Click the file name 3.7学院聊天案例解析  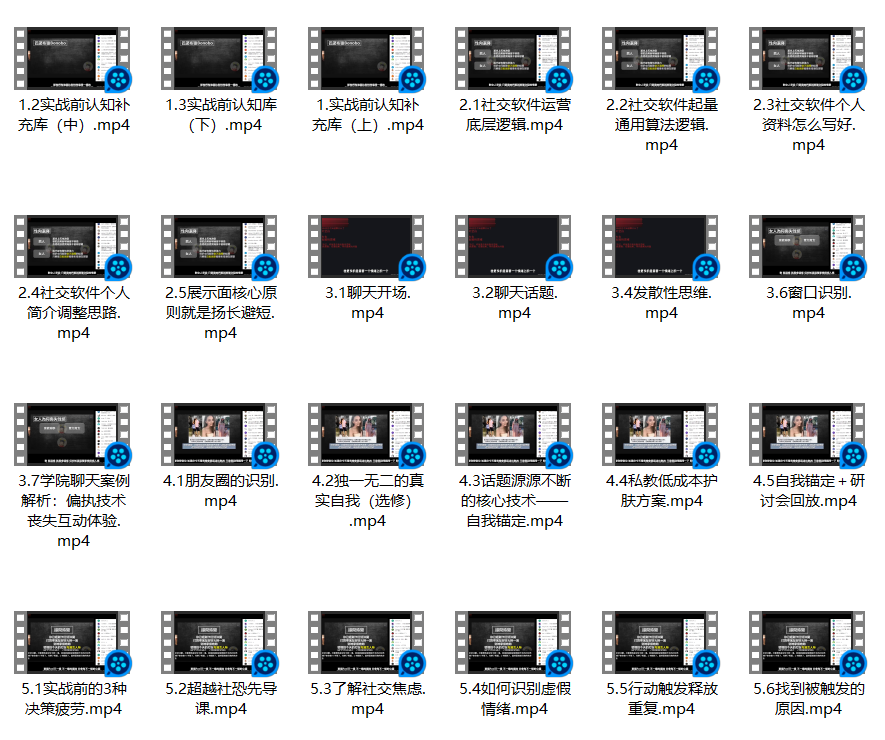[73, 511]
